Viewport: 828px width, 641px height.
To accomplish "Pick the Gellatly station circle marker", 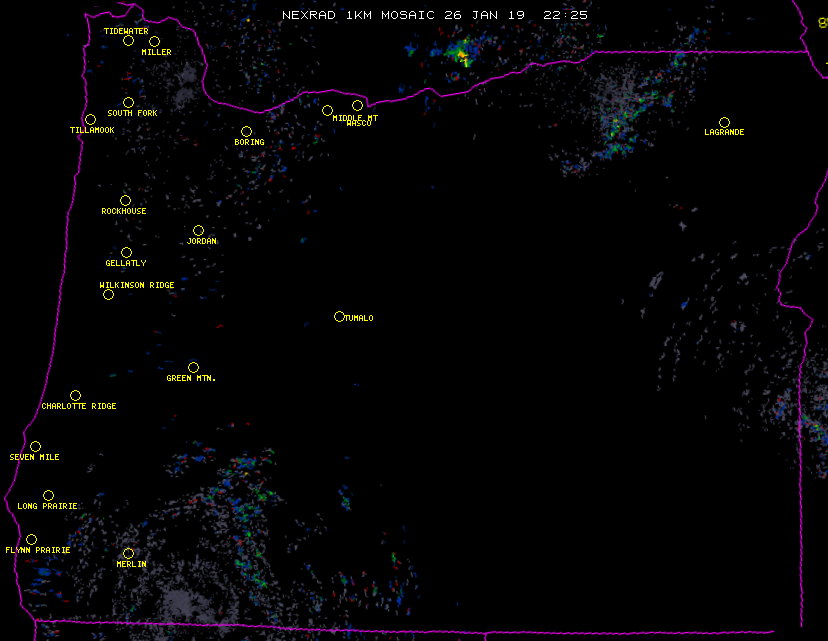I will (126, 252).
